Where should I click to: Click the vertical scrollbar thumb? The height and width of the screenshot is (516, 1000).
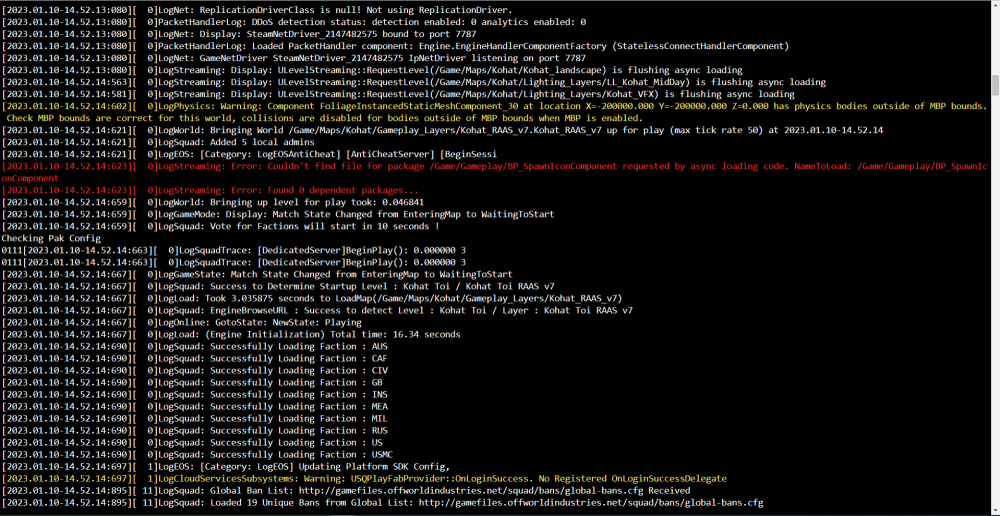click(994, 84)
